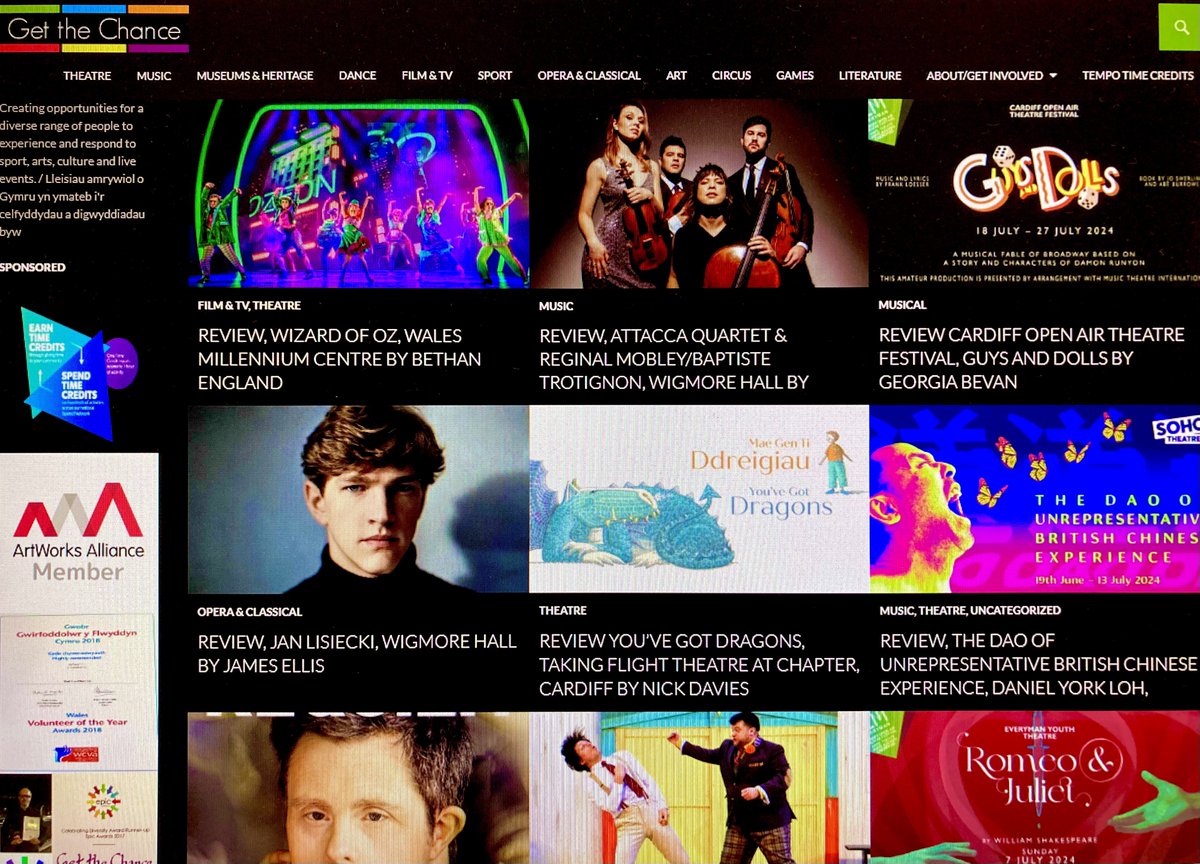Open the green search icon button
The height and width of the screenshot is (864, 1200).
[x=1179, y=27]
